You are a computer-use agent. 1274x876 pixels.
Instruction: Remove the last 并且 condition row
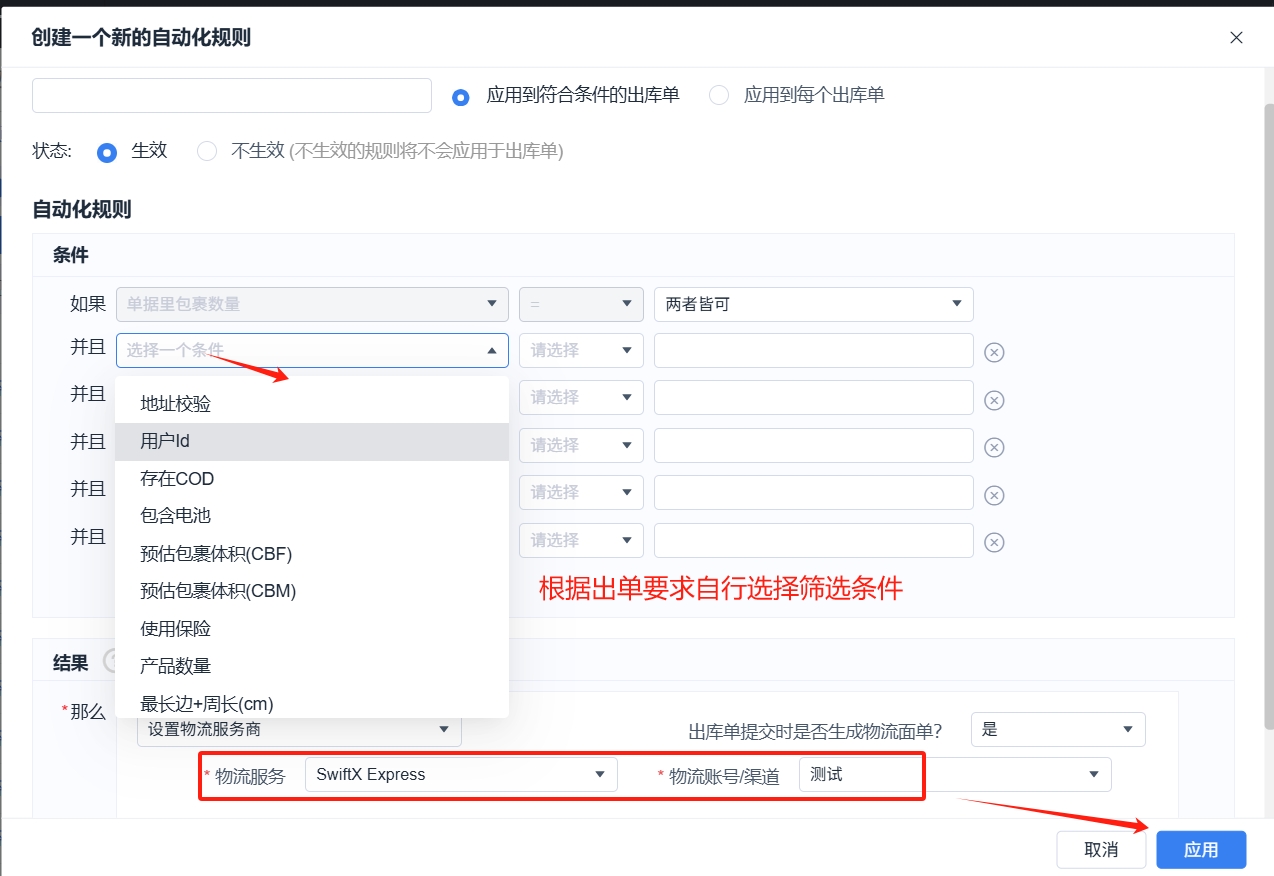point(994,542)
